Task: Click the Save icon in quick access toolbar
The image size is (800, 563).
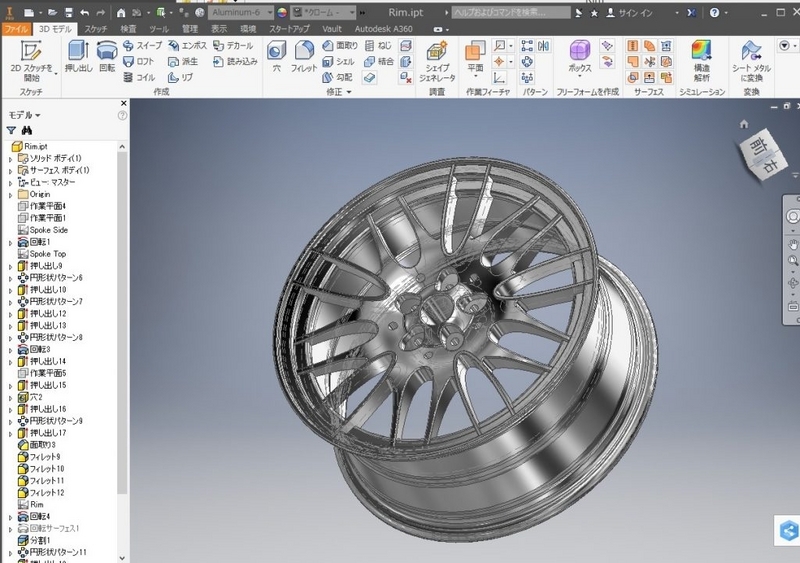Action: coord(68,12)
